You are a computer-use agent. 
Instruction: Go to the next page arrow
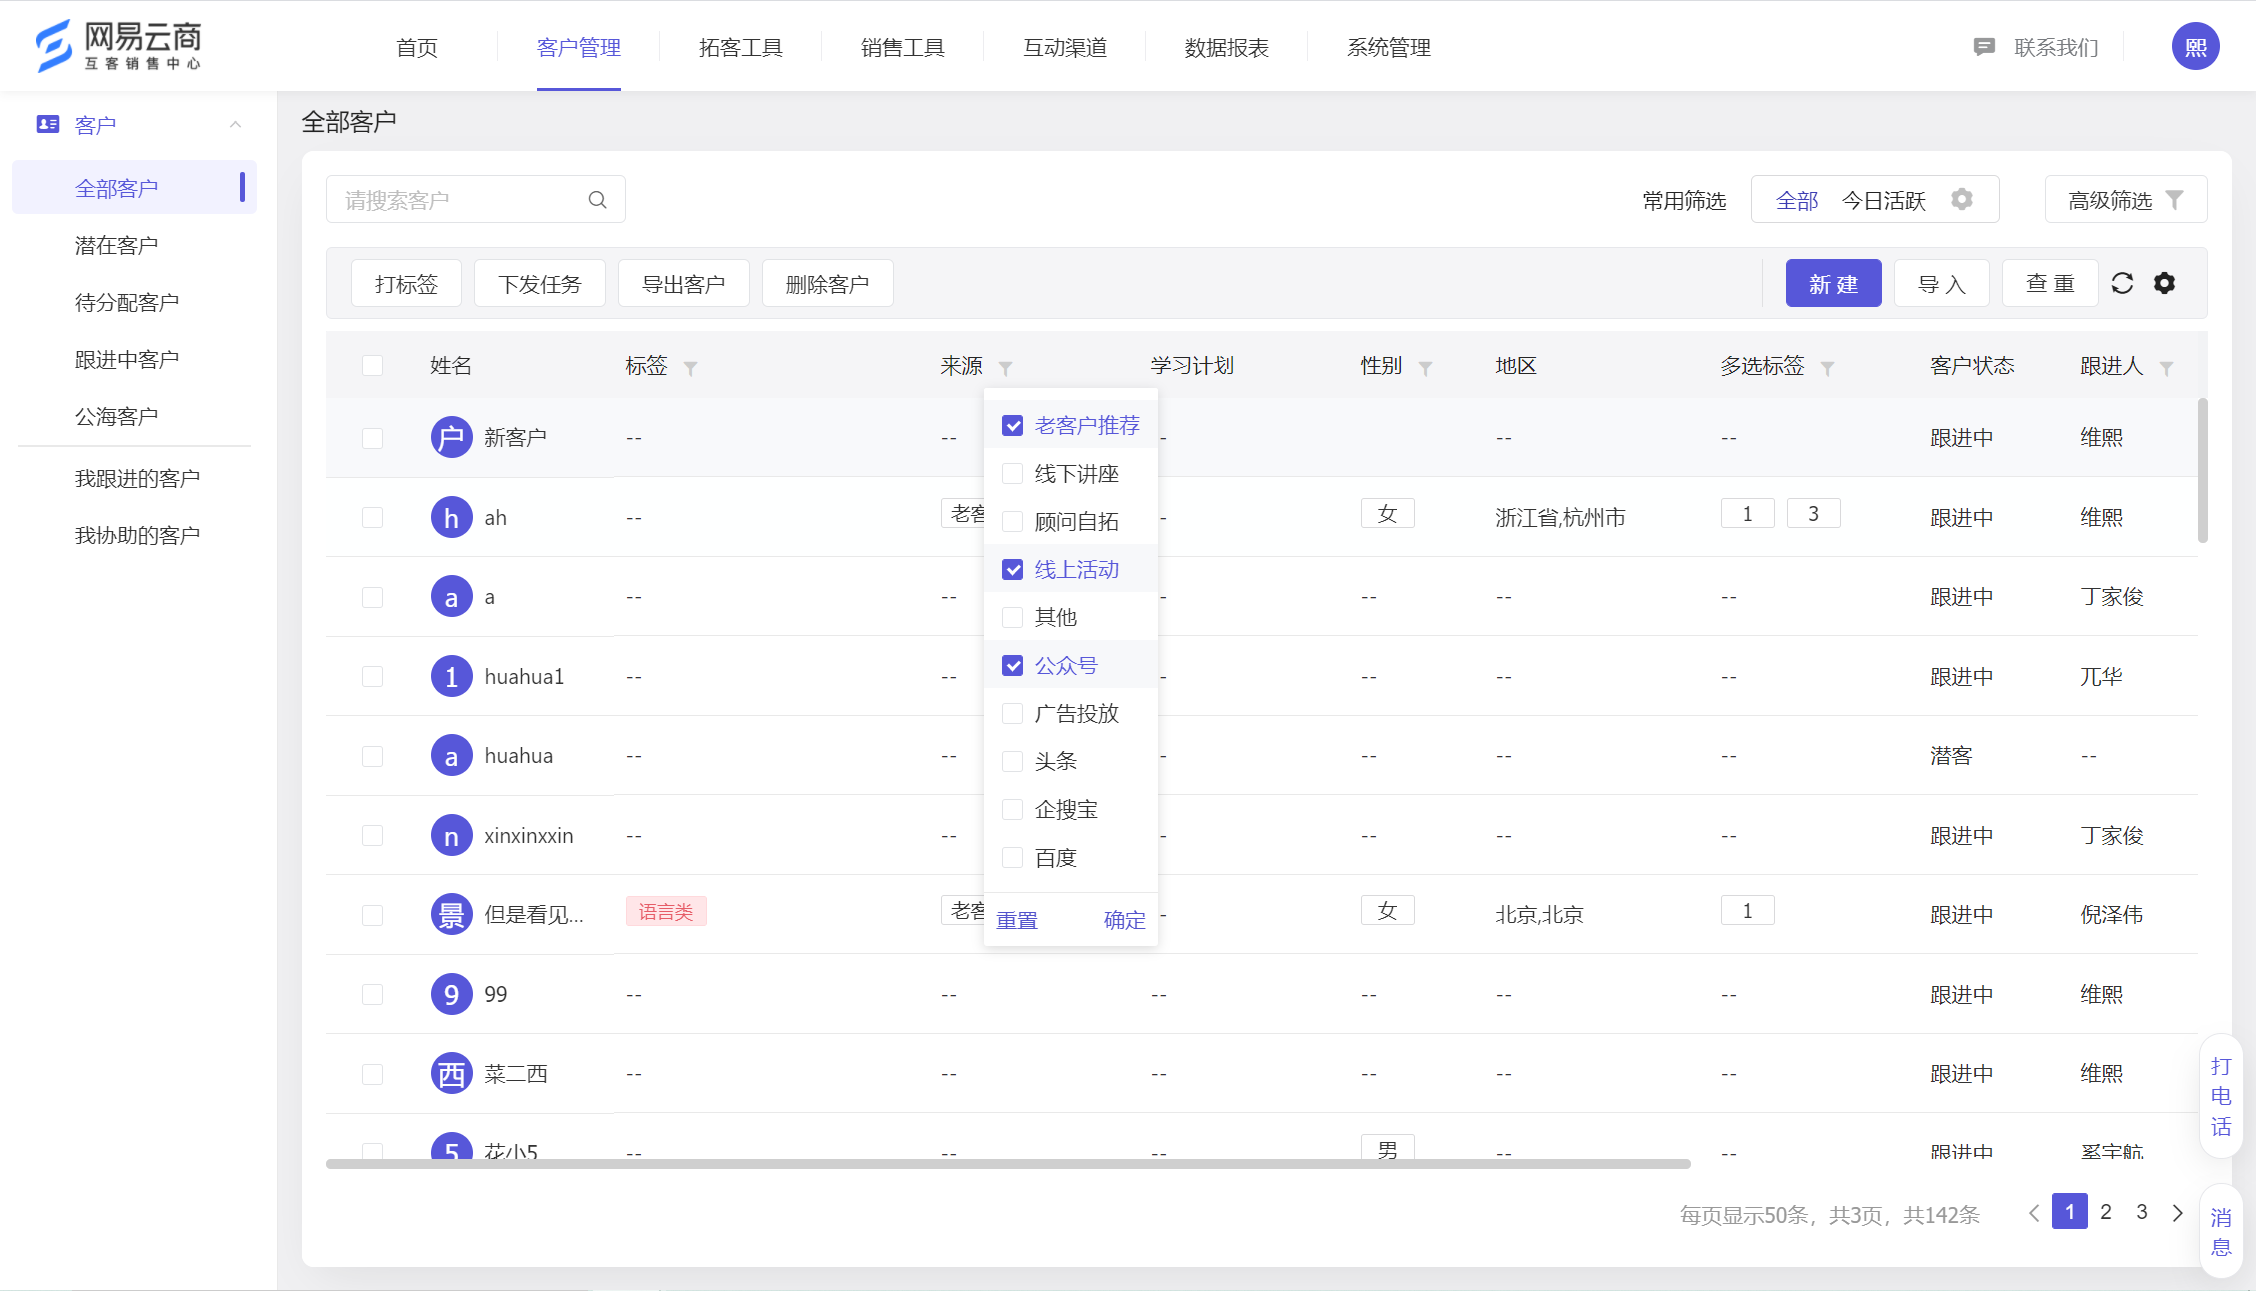coord(2177,1212)
